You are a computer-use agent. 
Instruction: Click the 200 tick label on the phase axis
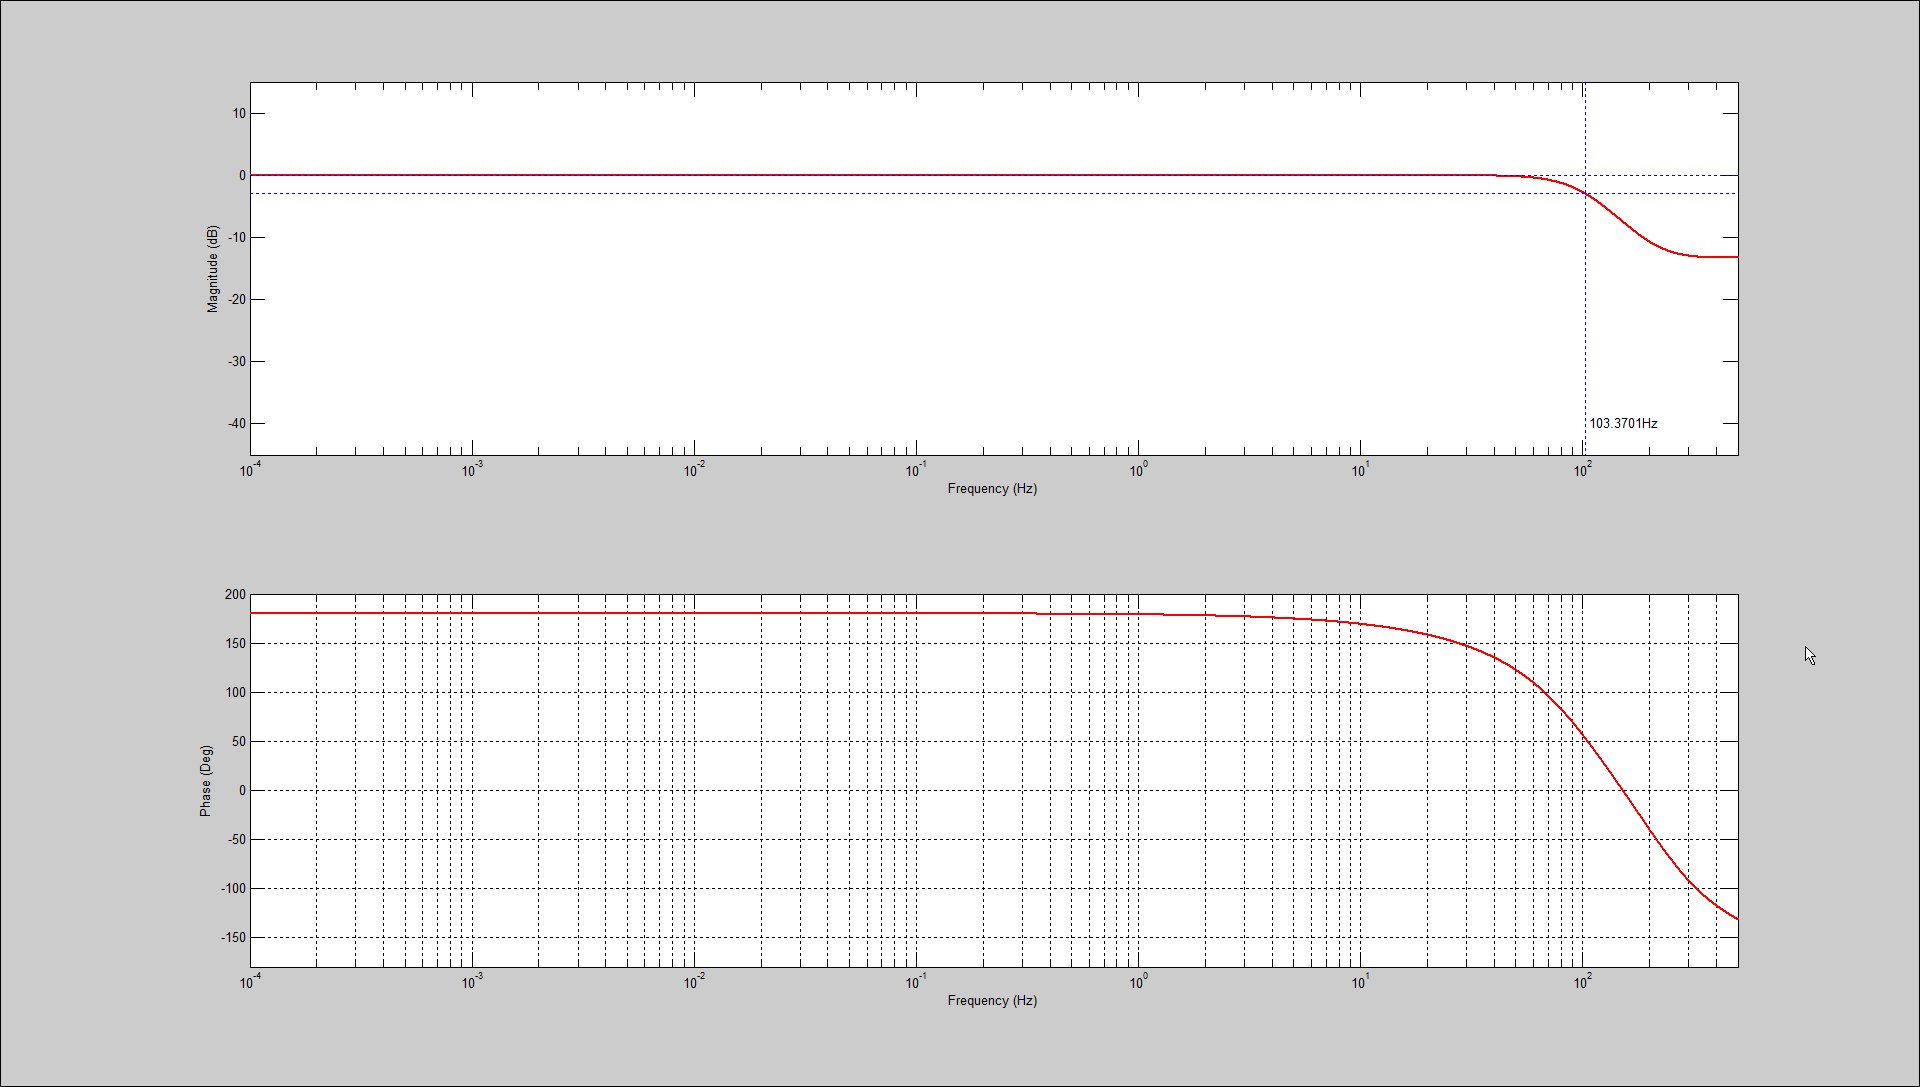tap(235, 594)
